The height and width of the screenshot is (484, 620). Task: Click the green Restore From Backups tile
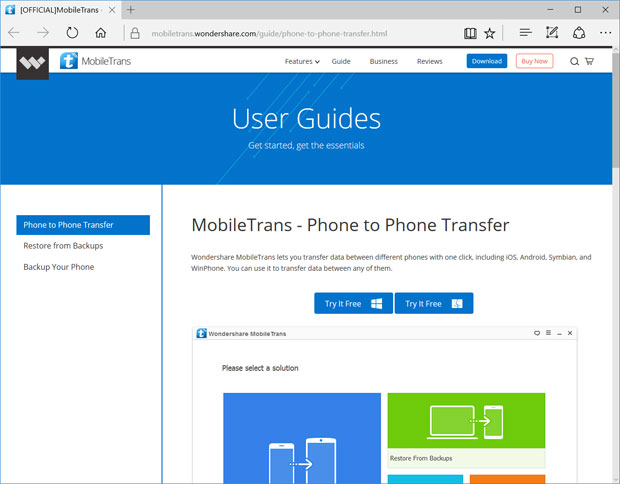pos(466,430)
